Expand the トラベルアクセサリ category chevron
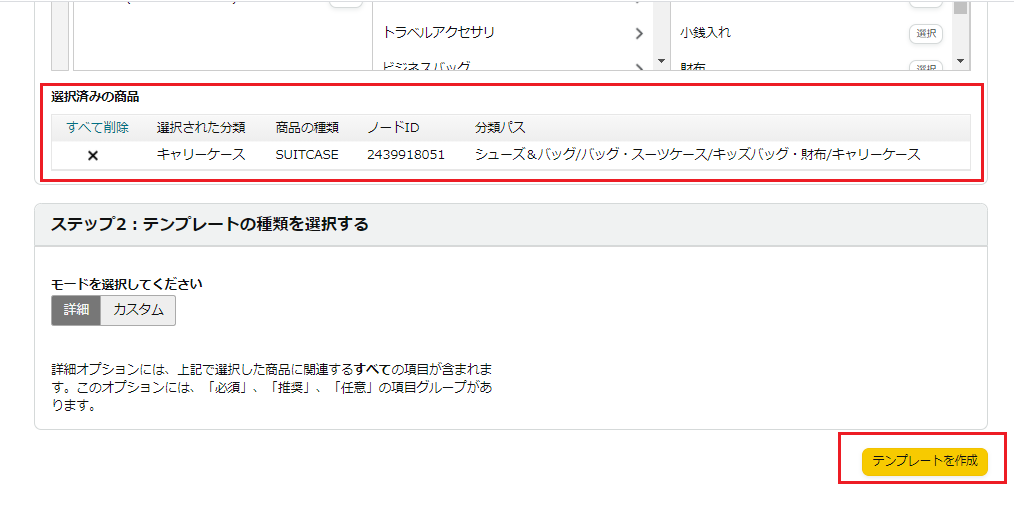Viewport: 1014px width, 506px height. coord(639,34)
